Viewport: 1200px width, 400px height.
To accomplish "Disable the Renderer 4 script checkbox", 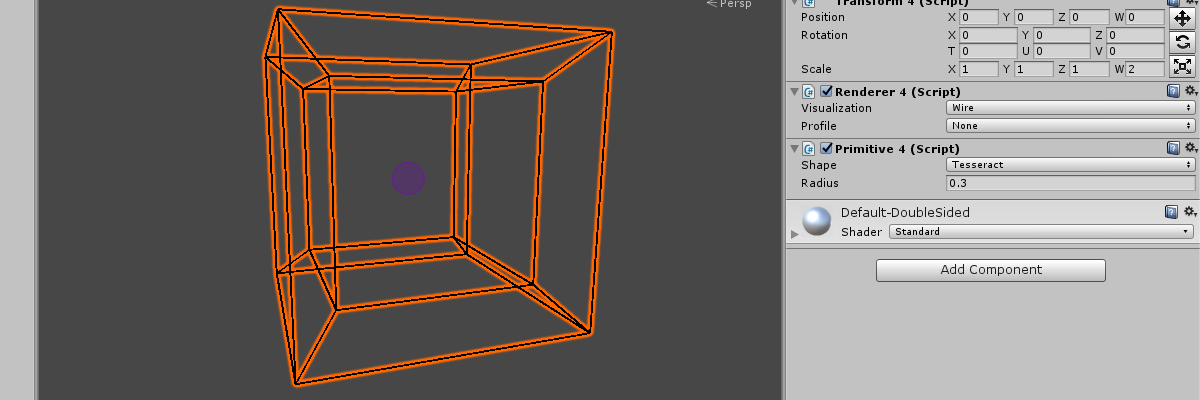I will tap(826, 91).
